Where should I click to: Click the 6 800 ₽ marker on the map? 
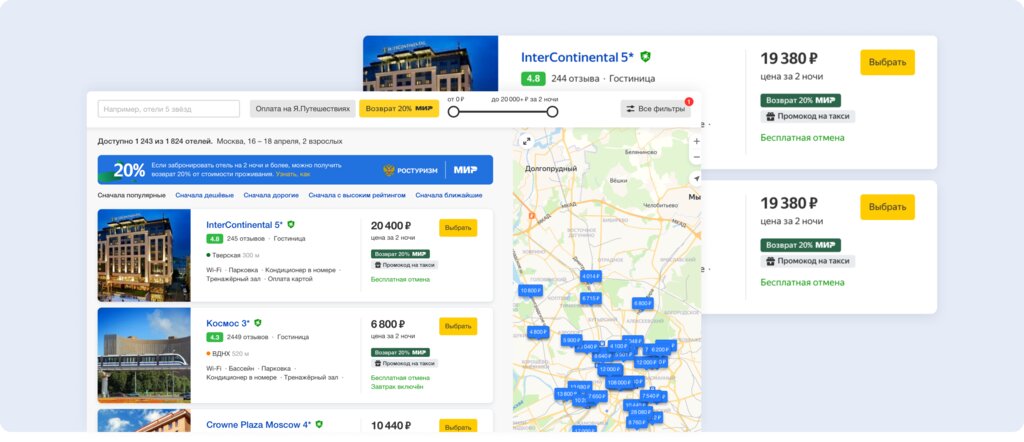[643, 303]
